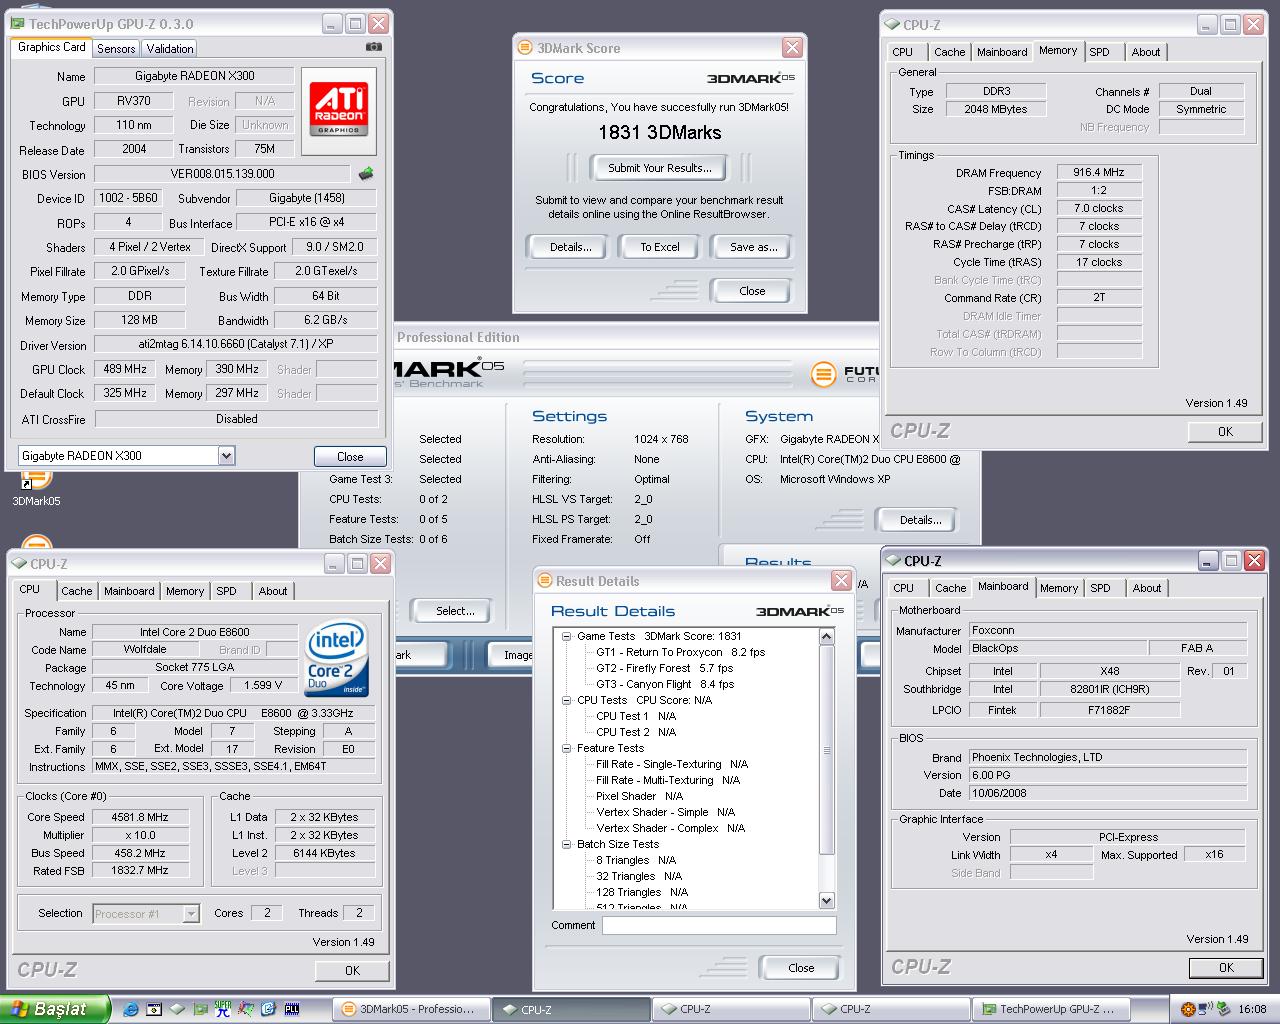Click the 1831 3DMarks score text

659,132
